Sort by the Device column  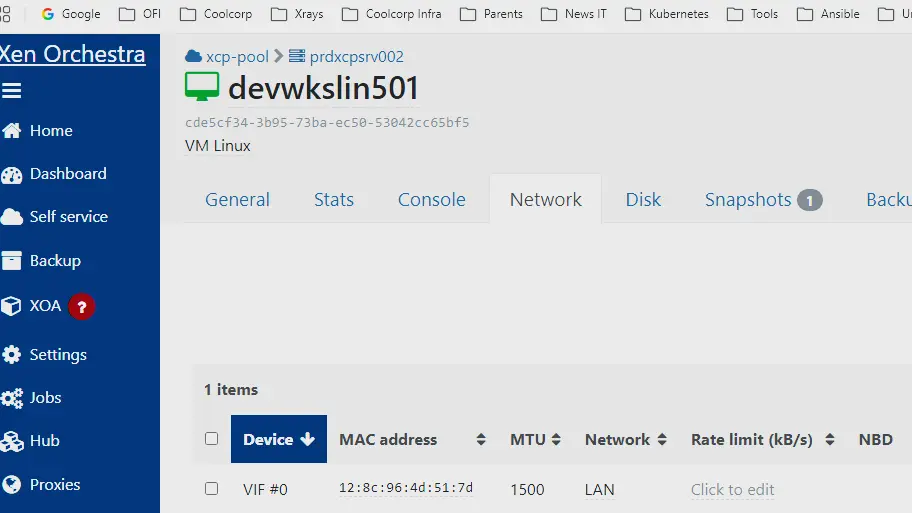point(278,439)
